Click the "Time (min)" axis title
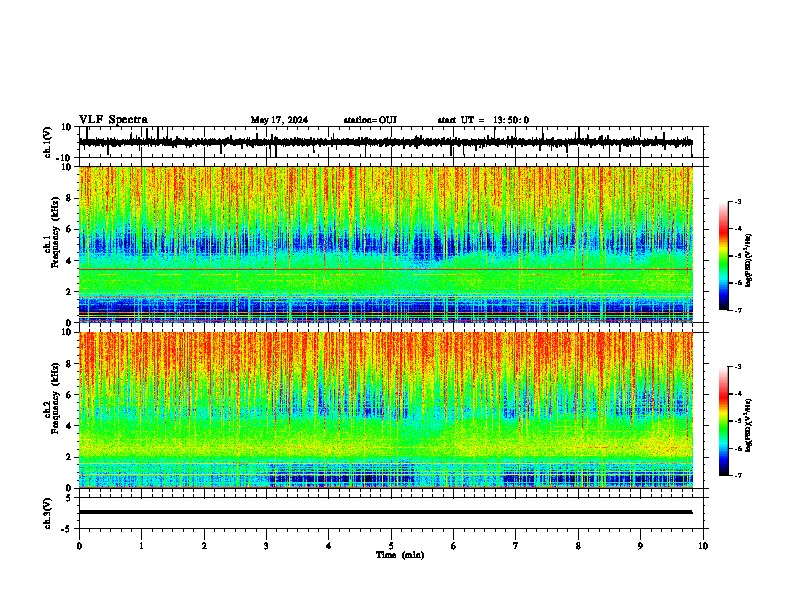 coord(400,555)
